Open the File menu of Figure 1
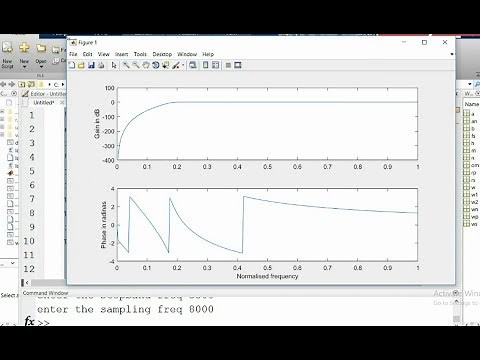This screenshot has width=480, height=360. pos(73,54)
